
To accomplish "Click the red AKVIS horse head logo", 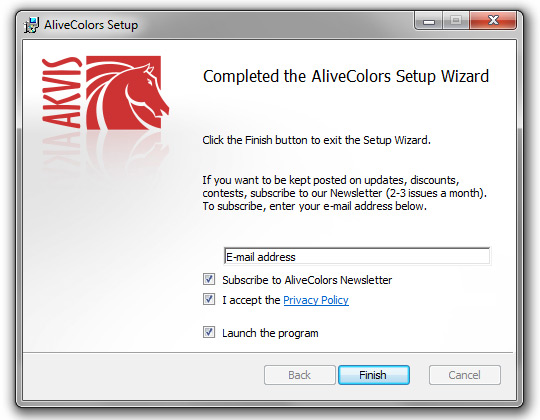I will pos(127,93).
